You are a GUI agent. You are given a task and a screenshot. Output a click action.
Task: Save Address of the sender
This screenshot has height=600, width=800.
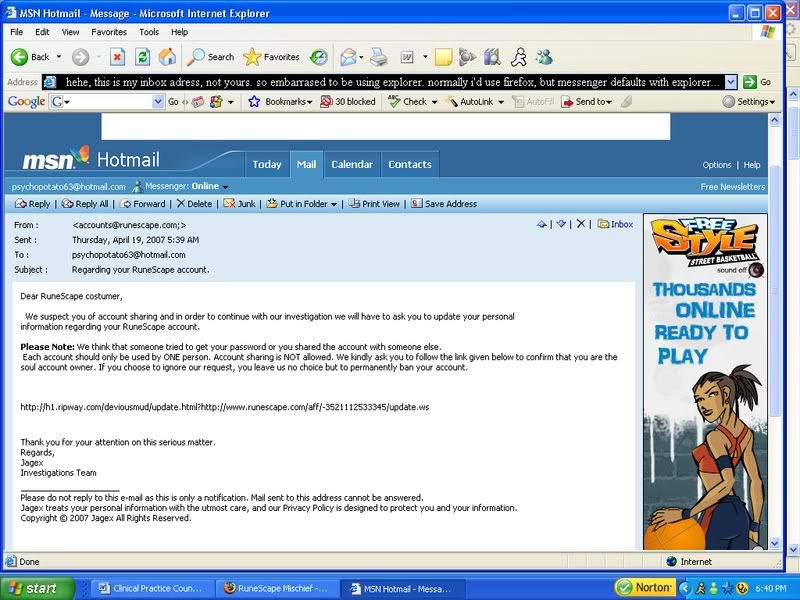pyautogui.click(x=444, y=204)
